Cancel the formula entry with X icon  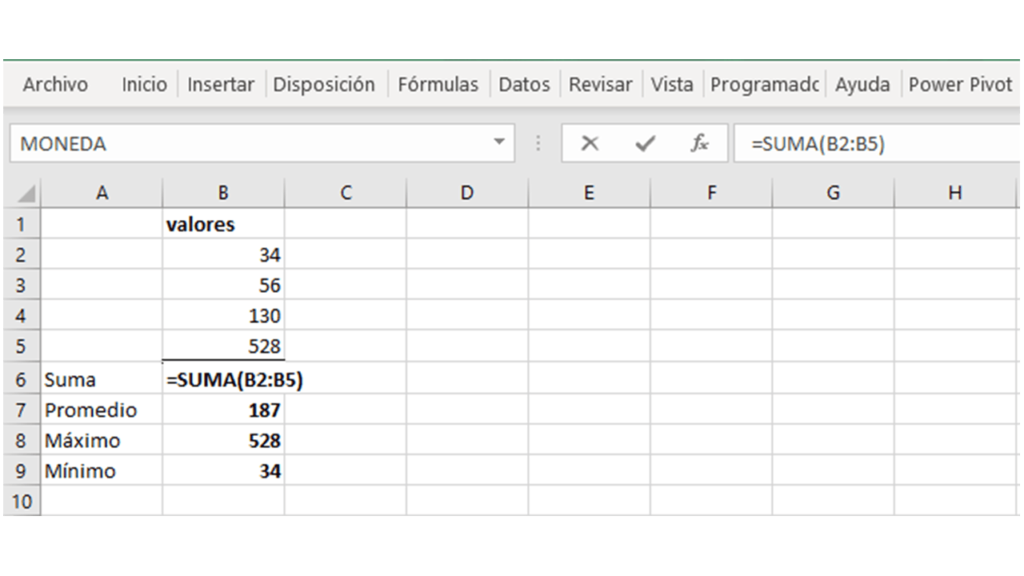click(590, 144)
